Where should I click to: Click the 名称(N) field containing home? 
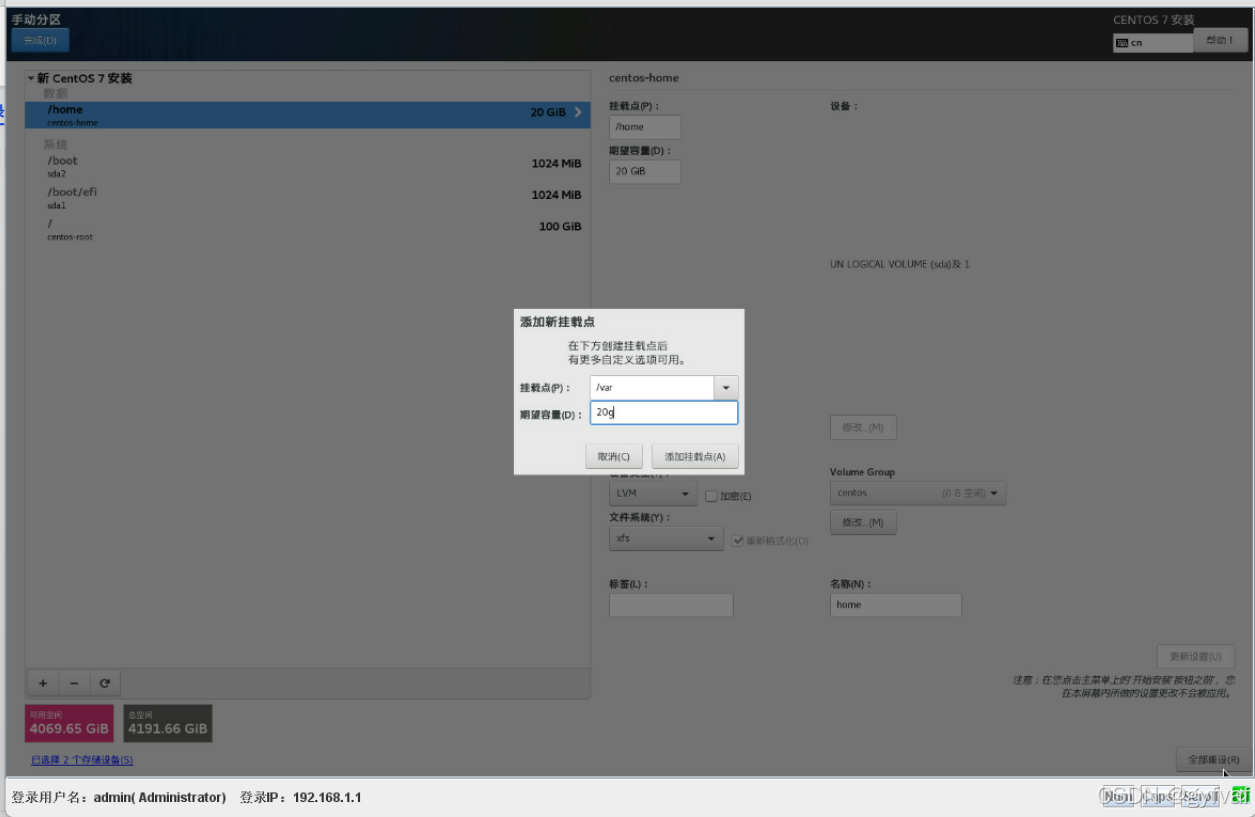pyautogui.click(x=896, y=605)
